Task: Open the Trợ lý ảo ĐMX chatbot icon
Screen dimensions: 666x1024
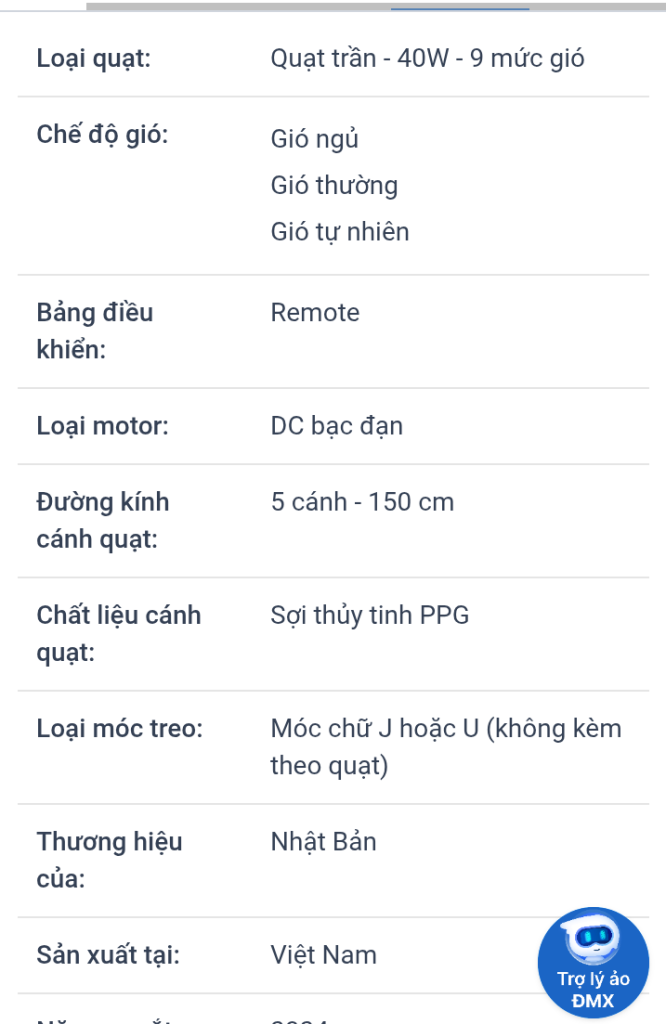Action: 593,963
